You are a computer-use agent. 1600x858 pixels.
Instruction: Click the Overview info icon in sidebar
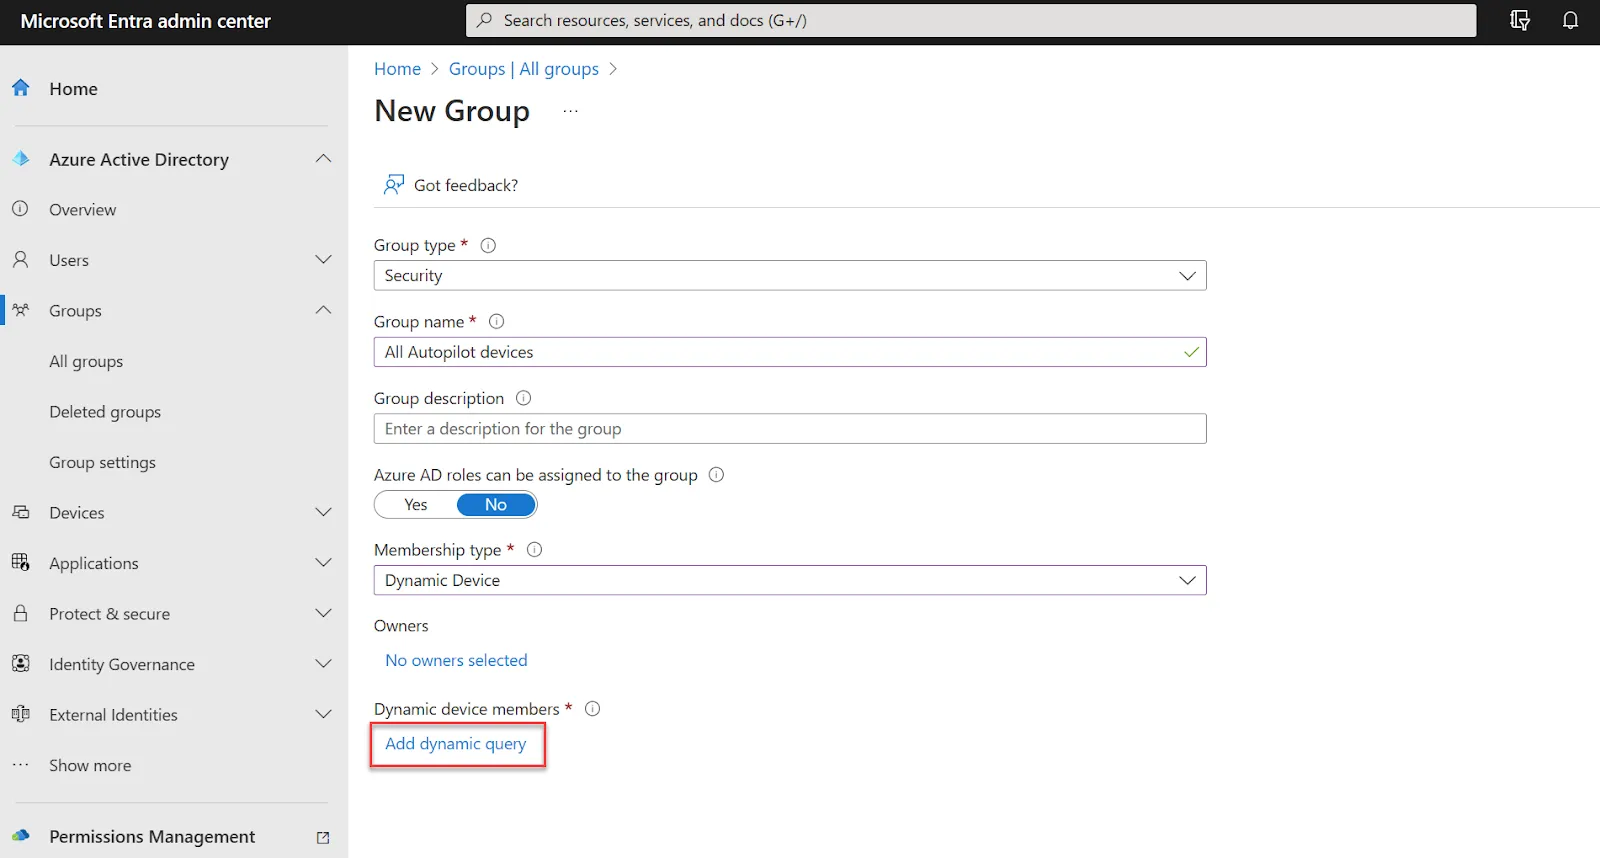[x=20, y=209]
